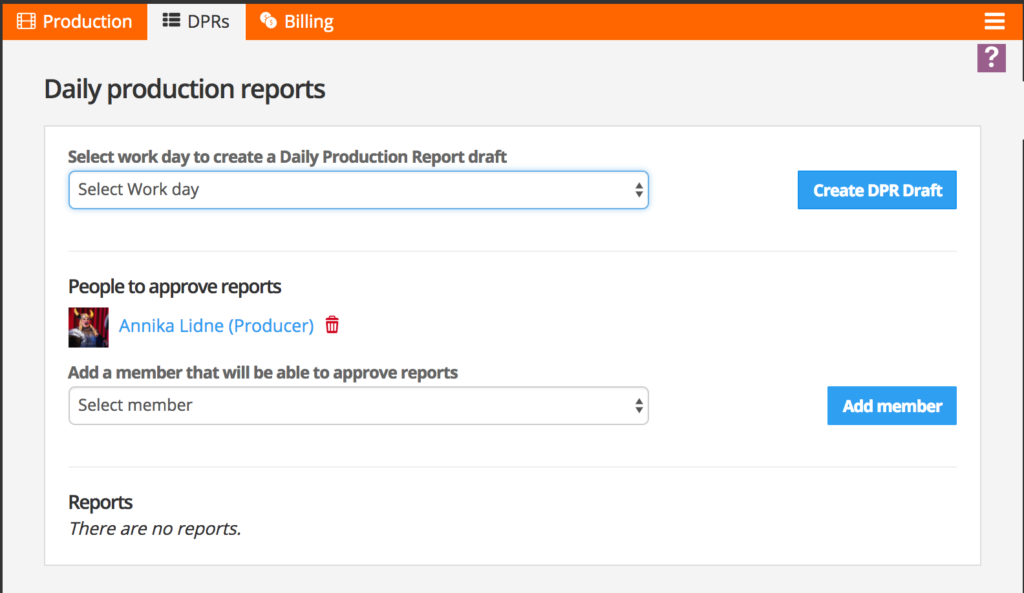The image size is (1024, 593).
Task: Expand the work day list for the DPR draft
Action: click(x=358, y=190)
